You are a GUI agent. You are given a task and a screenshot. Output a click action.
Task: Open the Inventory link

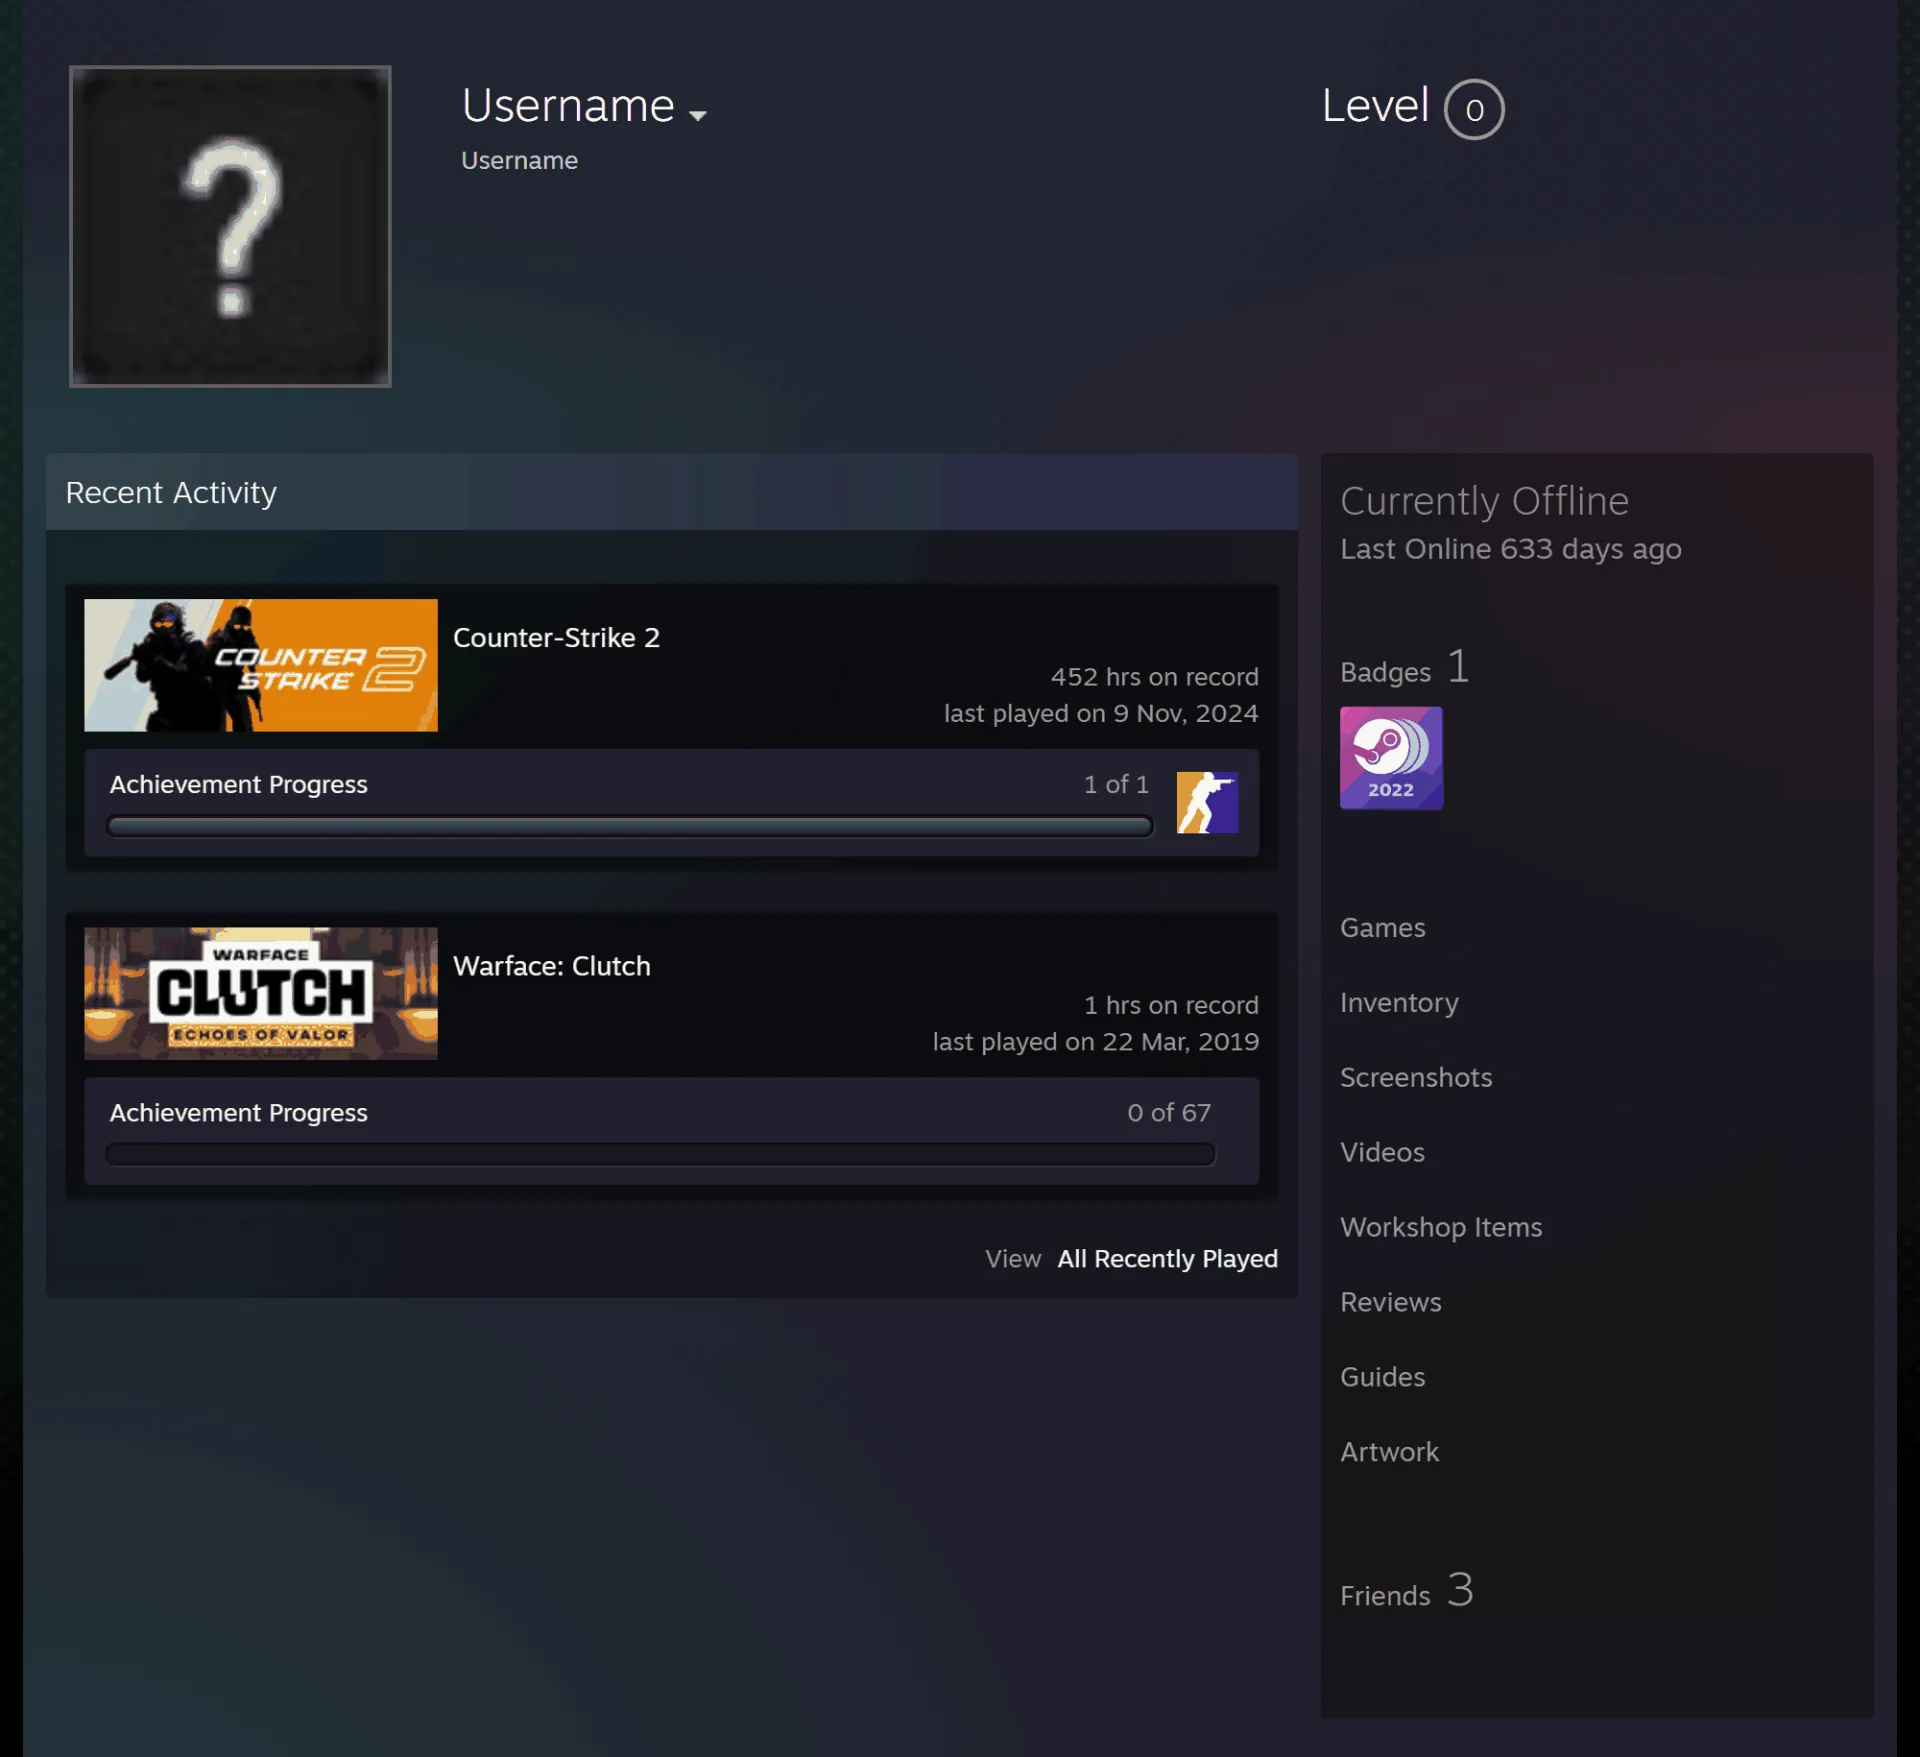coord(1399,1003)
